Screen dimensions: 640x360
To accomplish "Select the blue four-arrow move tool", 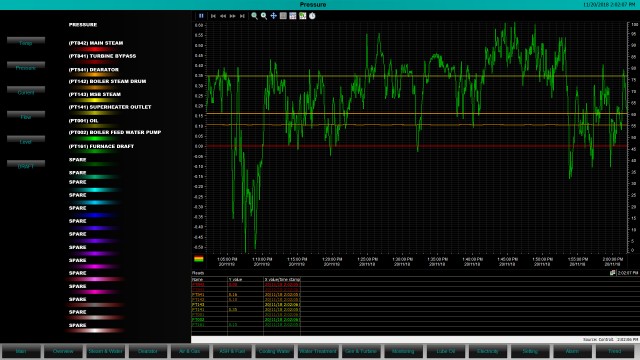I will (x=273, y=16).
